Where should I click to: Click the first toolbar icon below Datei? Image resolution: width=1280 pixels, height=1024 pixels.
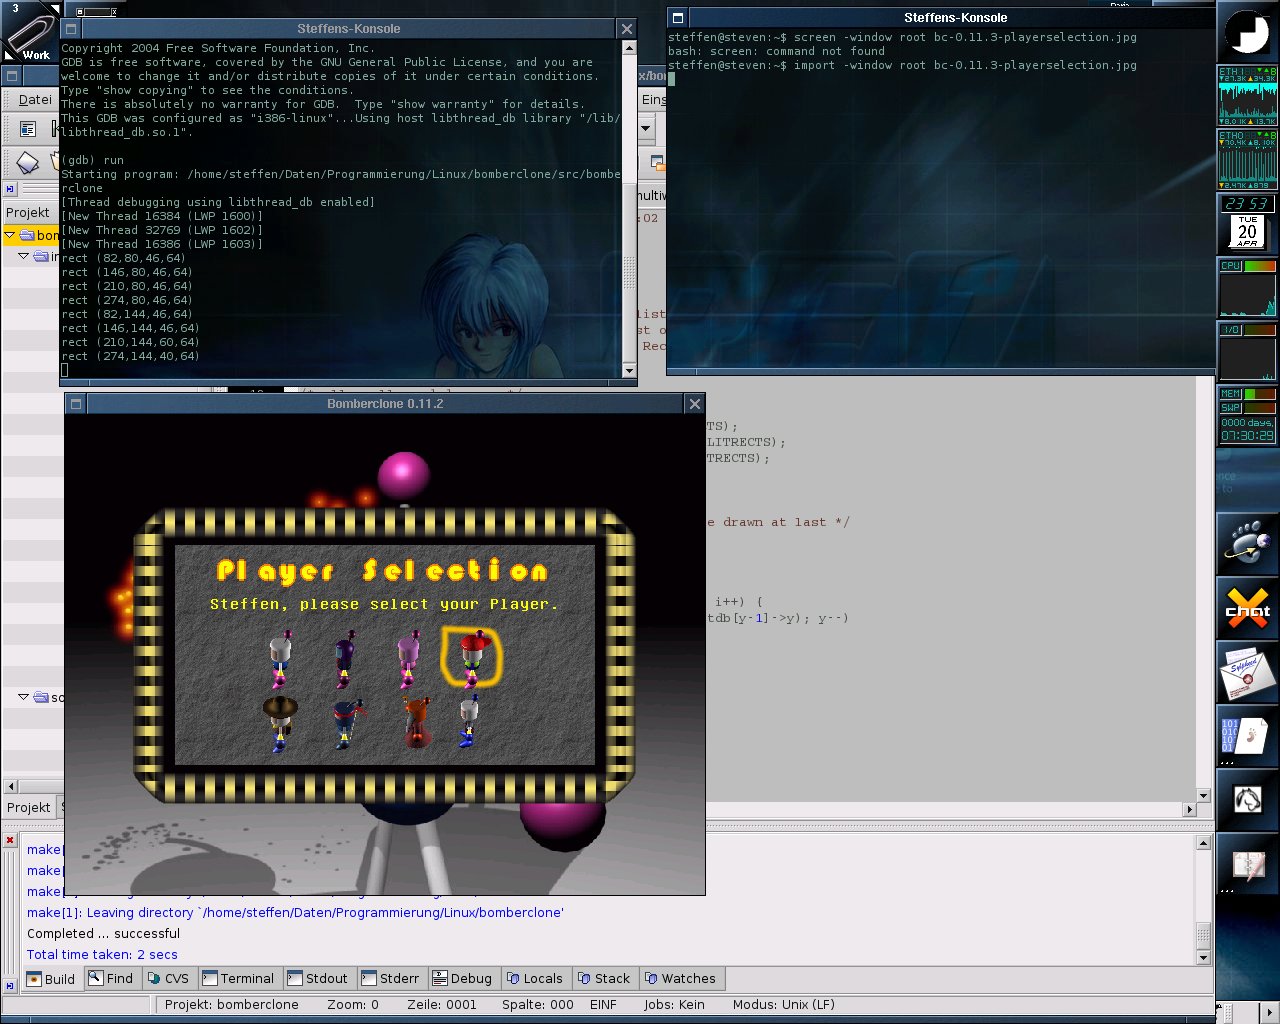(28, 129)
